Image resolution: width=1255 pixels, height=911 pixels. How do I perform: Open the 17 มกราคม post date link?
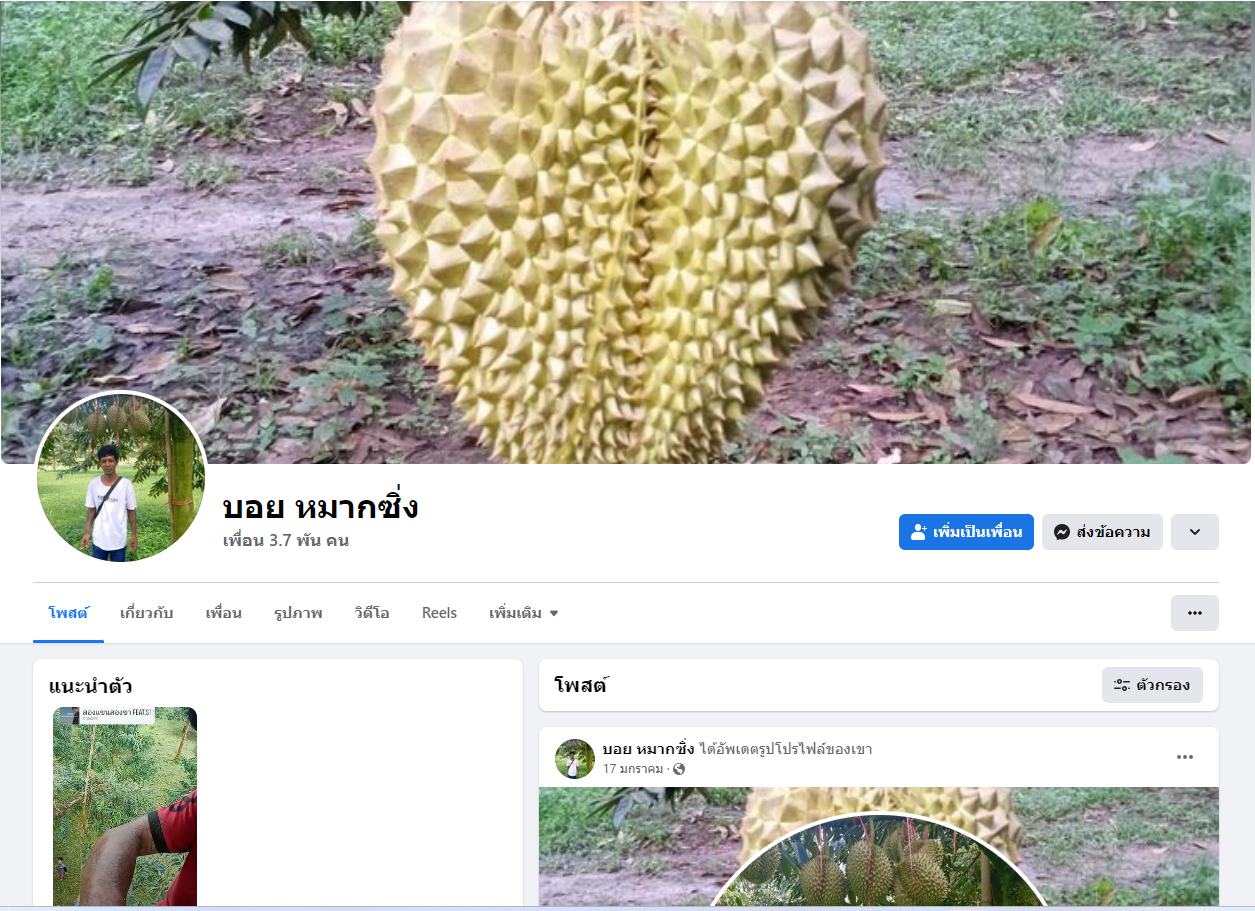(633, 769)
